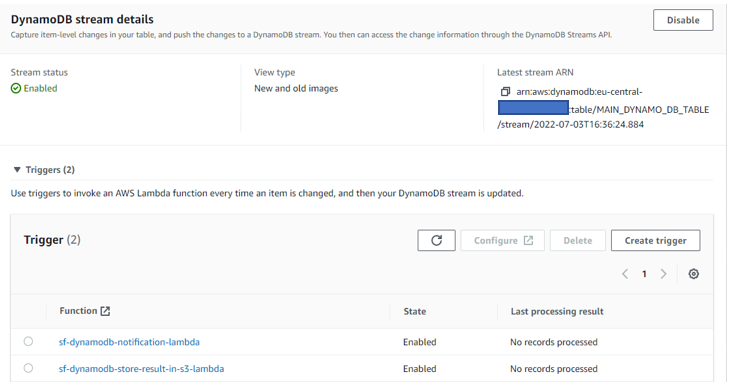Click the Create trigger button

(656, 240)
